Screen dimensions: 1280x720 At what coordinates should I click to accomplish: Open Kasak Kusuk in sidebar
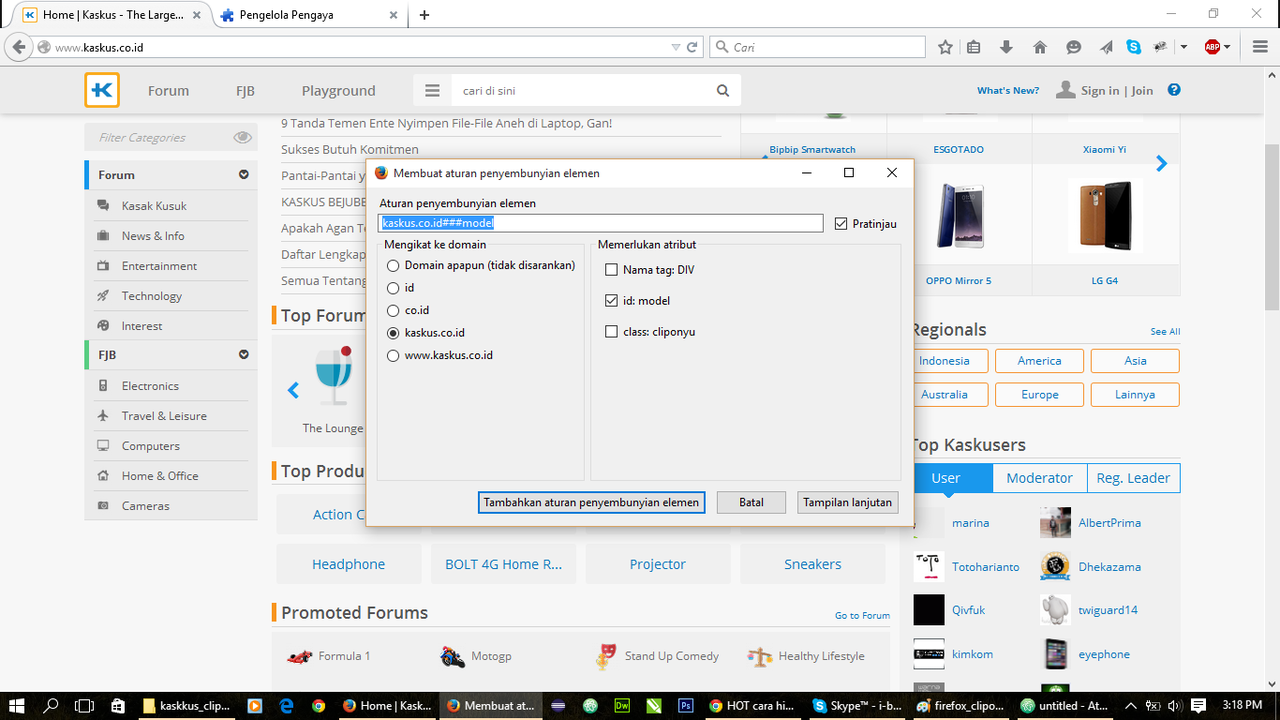[x=154, y=206]
